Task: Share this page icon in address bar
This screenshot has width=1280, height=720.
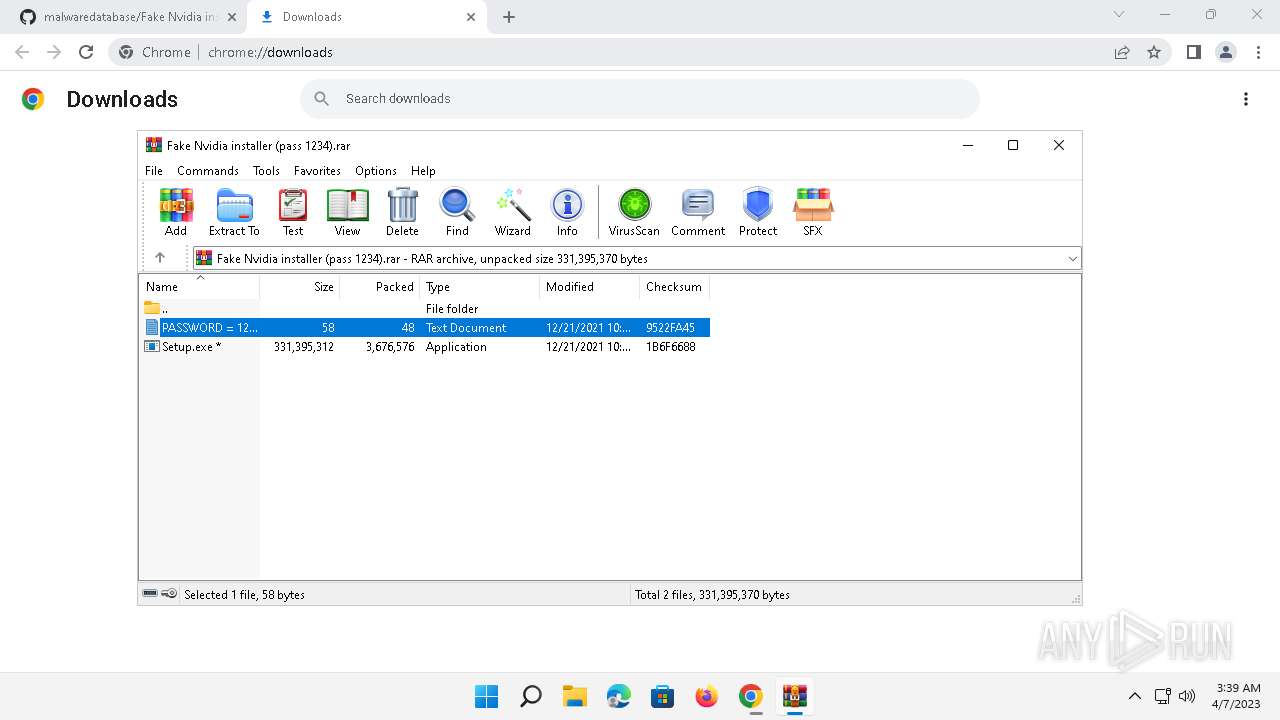Action: [x=1122, y=52]
